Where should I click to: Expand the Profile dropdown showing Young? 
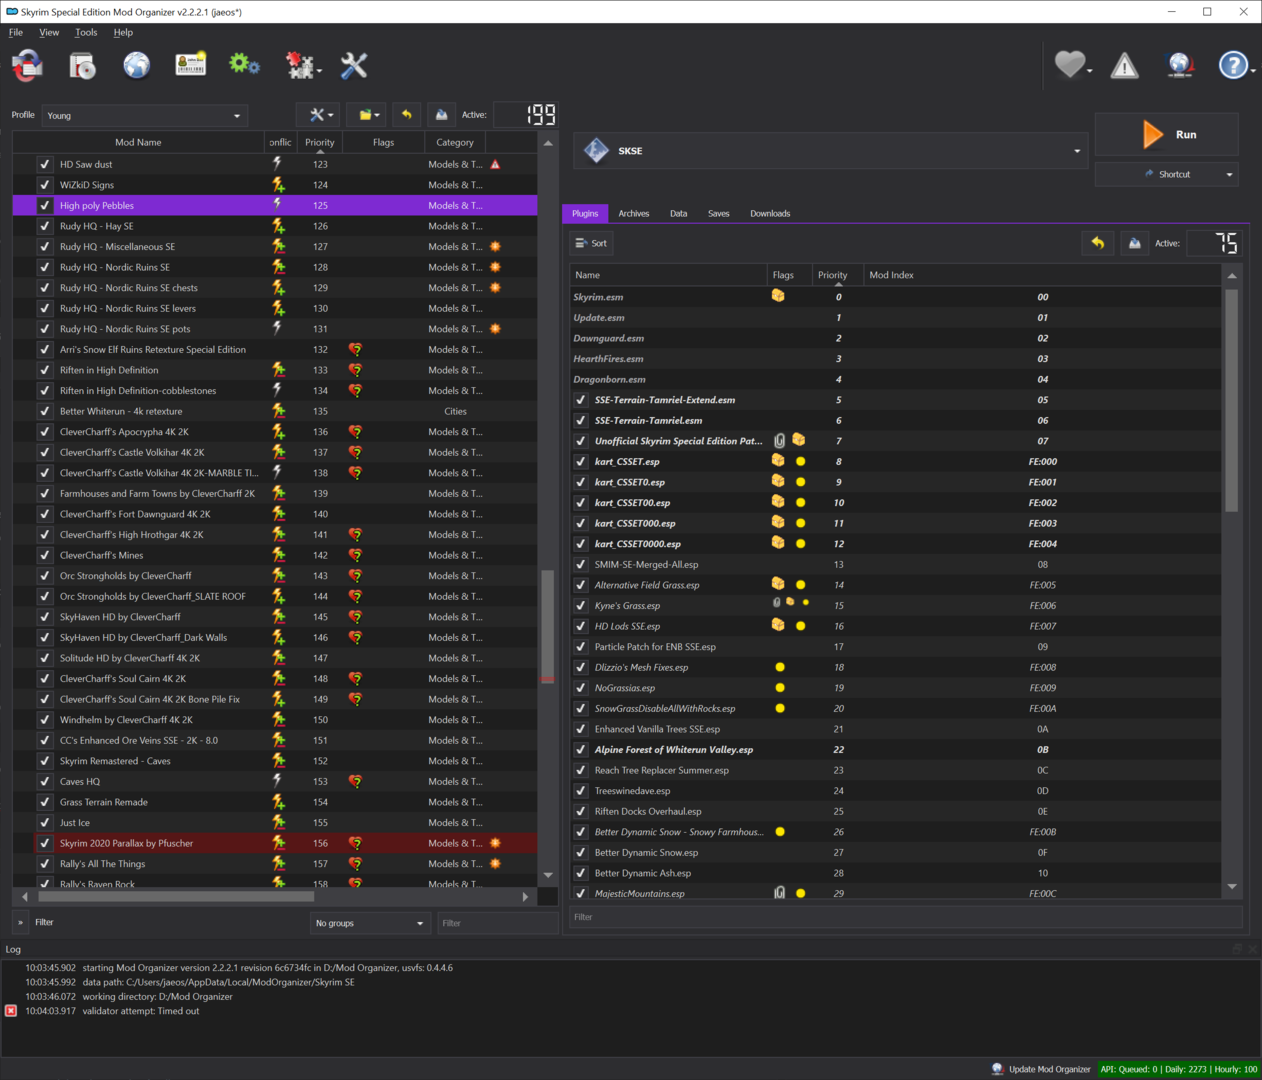pyautogui.click(x=146, y=115)
